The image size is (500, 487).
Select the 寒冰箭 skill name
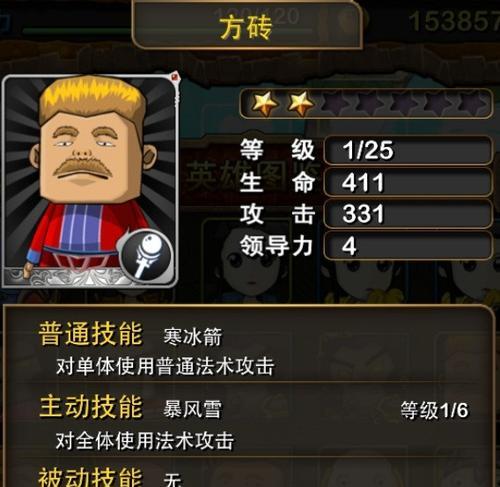point(192,337)
